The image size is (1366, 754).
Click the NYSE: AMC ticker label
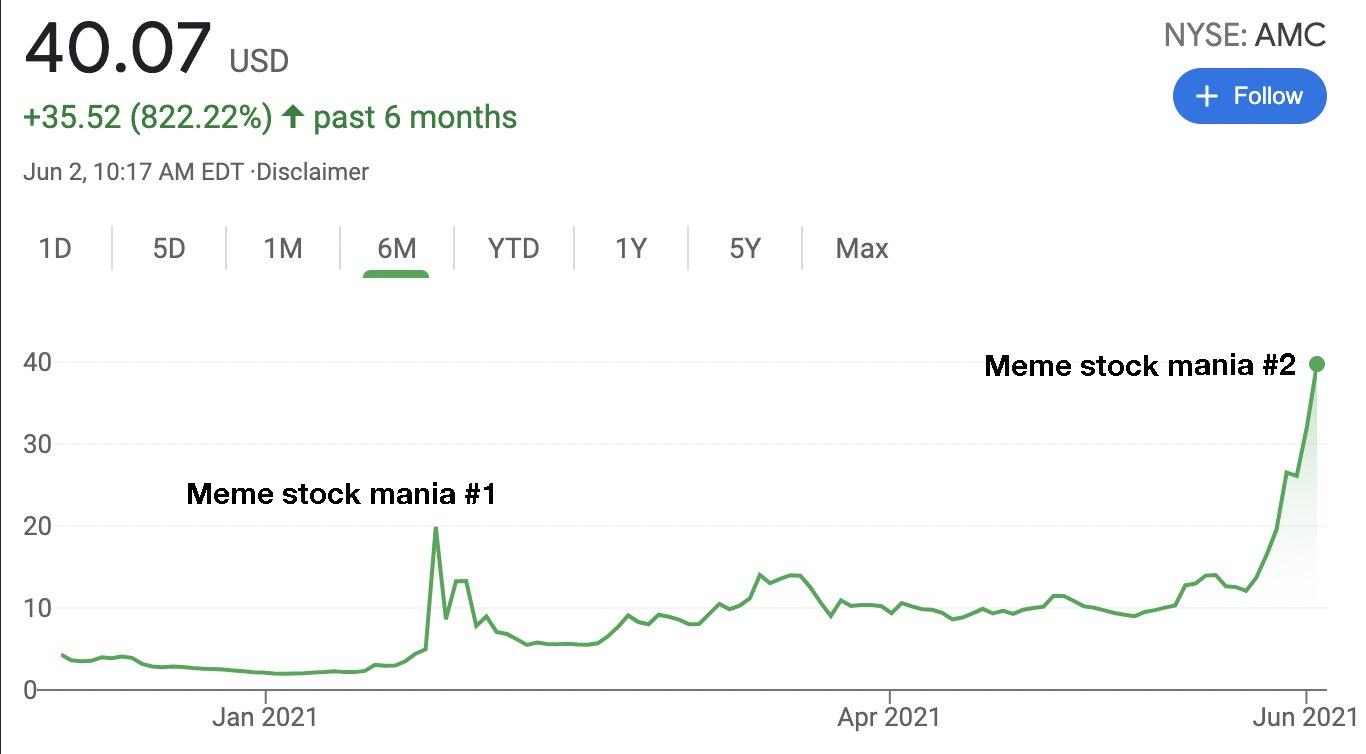pos(1244,36)
